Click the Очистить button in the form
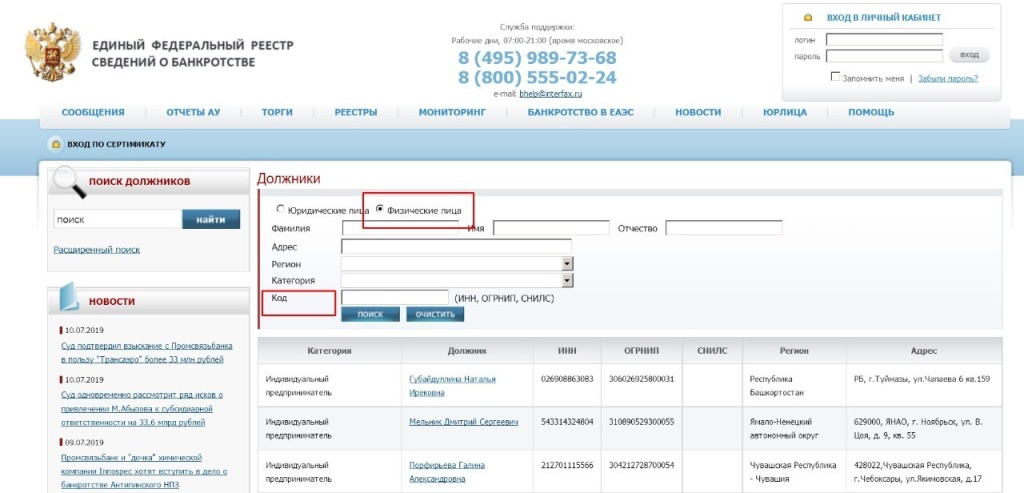1024x493 pixels. 435,314
